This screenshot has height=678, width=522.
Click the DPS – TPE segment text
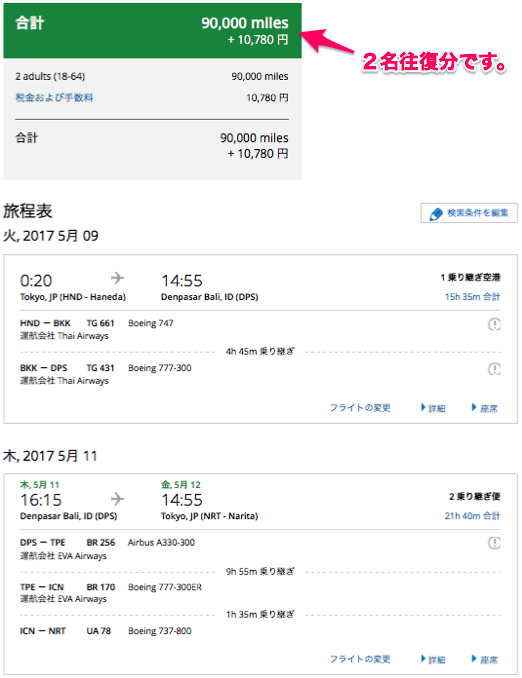(x=43, y=542)
